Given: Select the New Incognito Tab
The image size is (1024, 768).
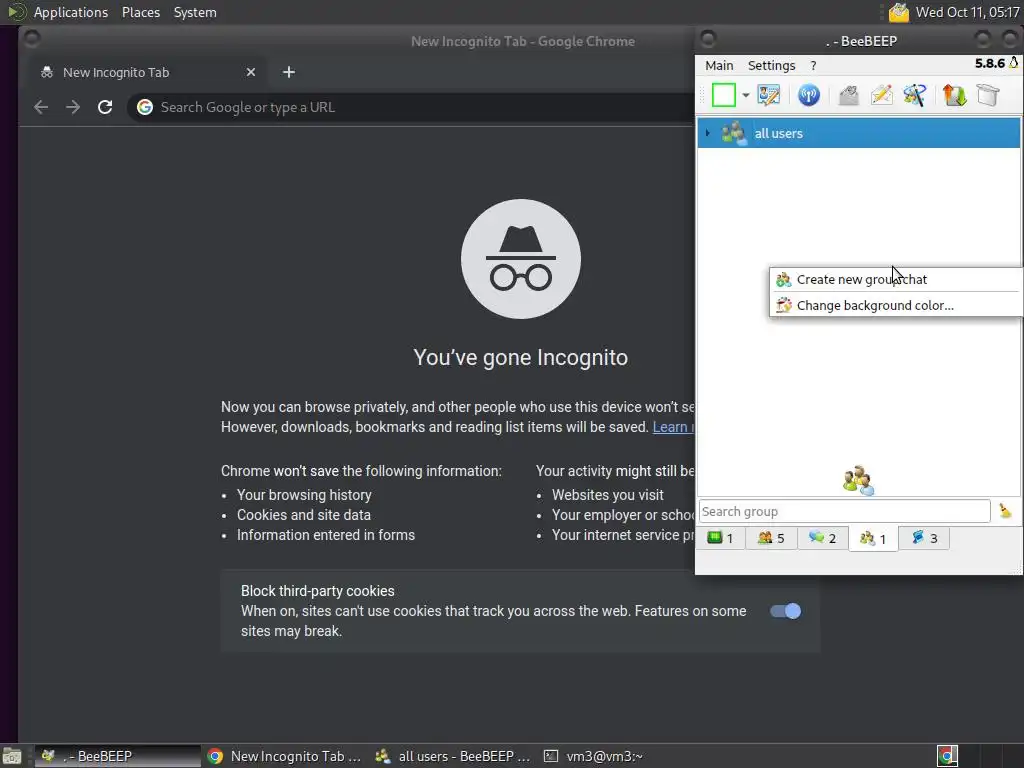Looking at the screenshot, I should point(145,72).
